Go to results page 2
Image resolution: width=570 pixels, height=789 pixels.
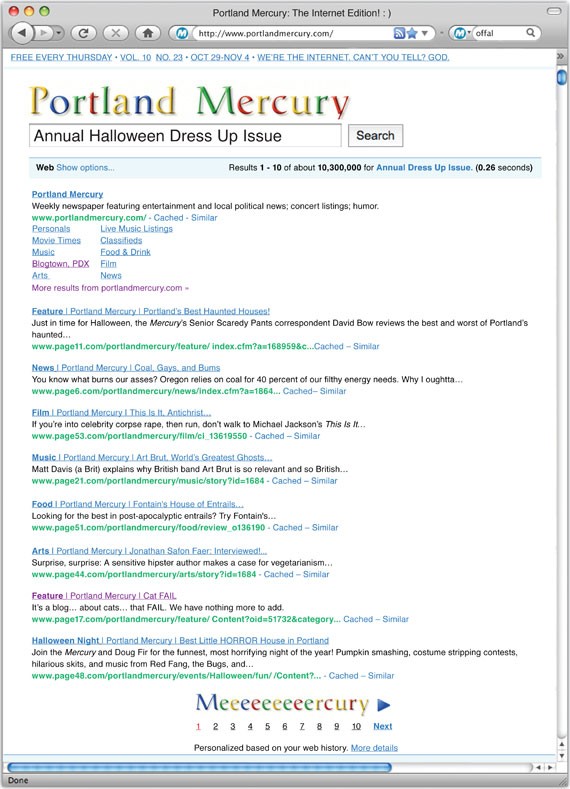pos(215,726)
